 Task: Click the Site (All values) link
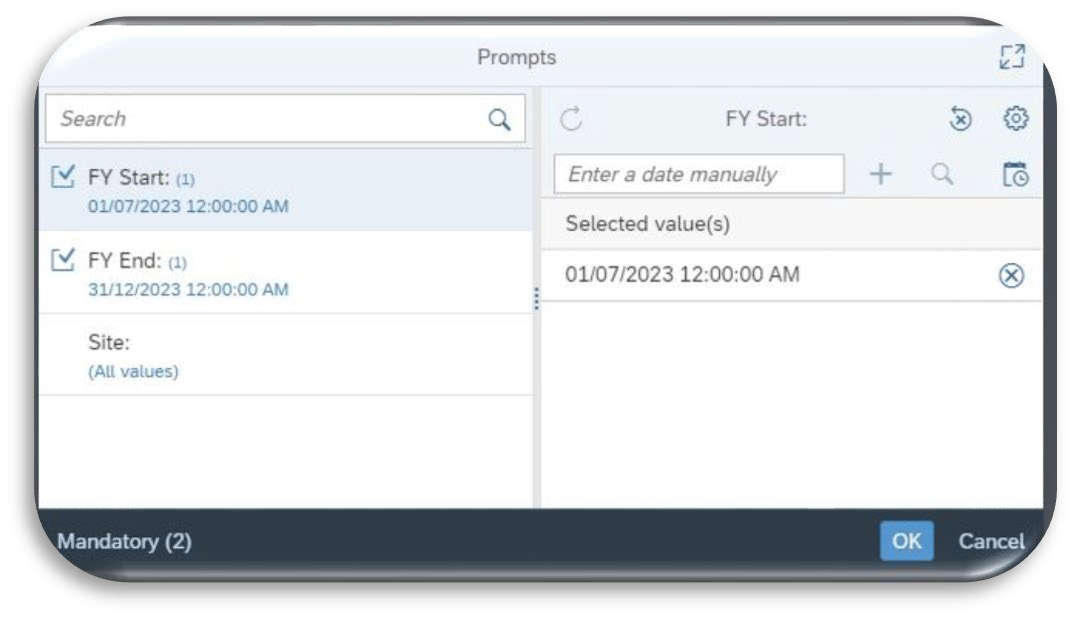[x=133, y=372]
